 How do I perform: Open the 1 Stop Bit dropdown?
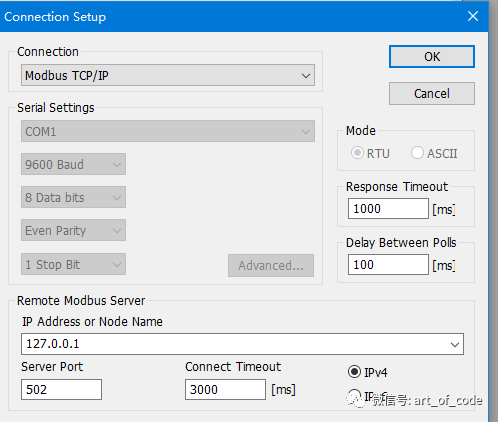[73, 264]
